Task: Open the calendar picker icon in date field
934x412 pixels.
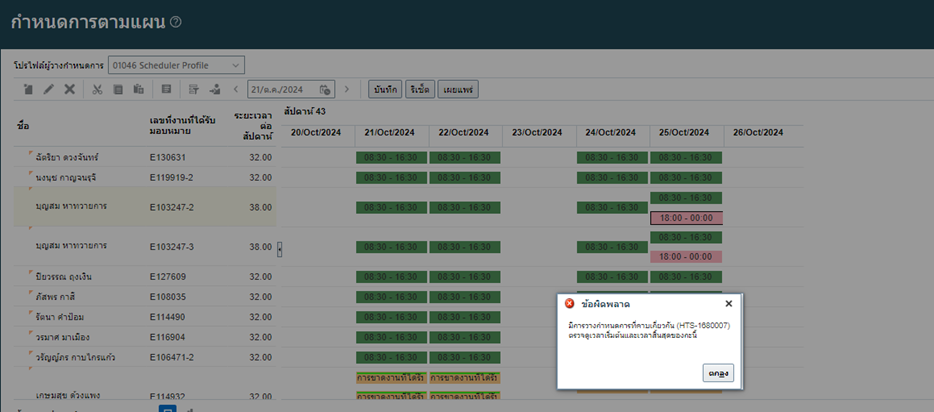Action: (325, 90)
